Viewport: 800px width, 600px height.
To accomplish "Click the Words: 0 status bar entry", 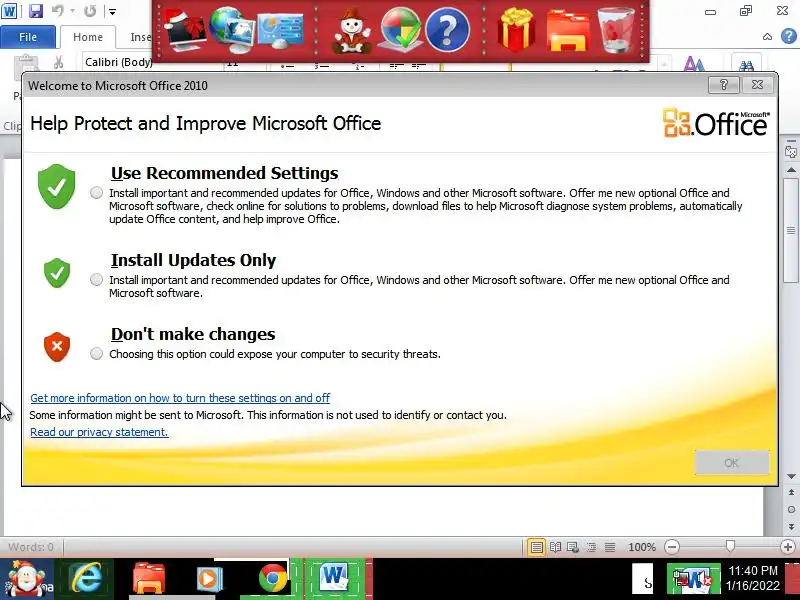I will tap(31, 547).
